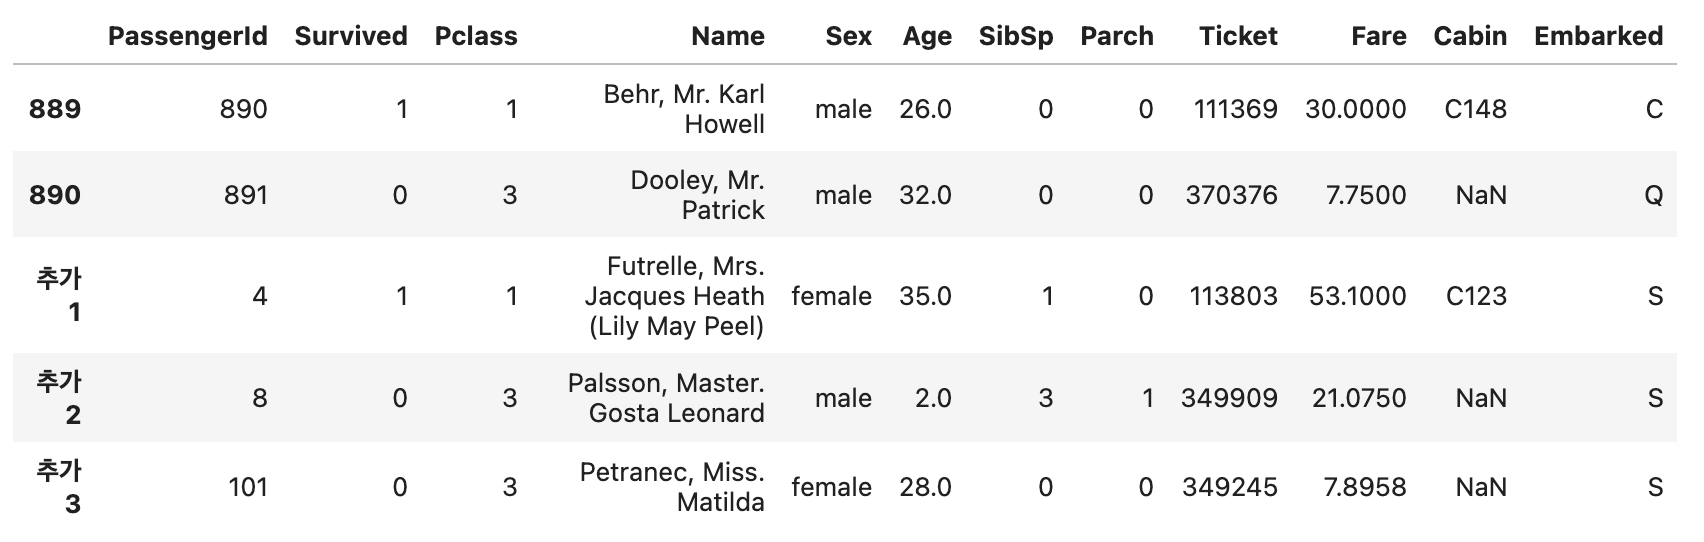Select the Ticket column header
1704x542 pixels.
click(x=1238, y=36)
